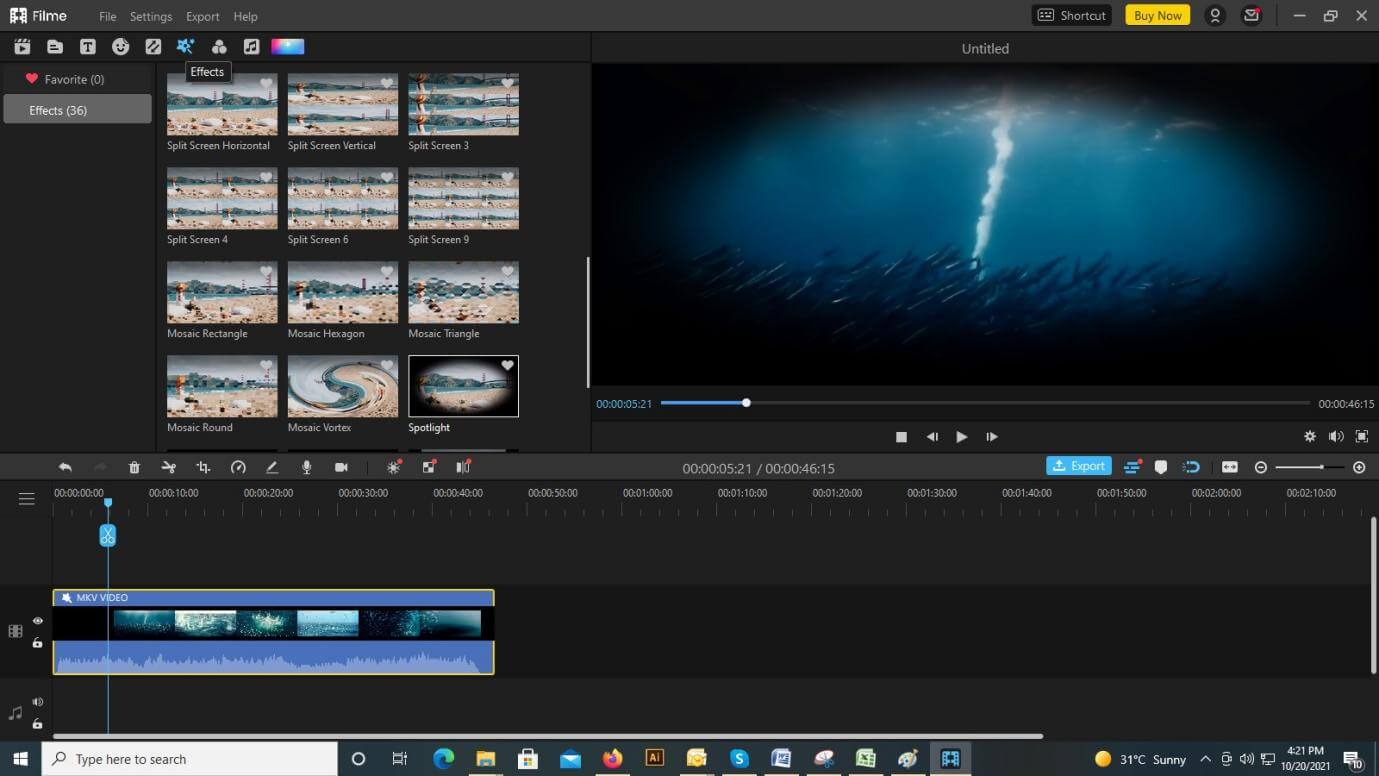Open the Stickers smiley face icon
The height and width of the screenshot is (776, 1379).
pyautogui.click(x=120, y=46)
